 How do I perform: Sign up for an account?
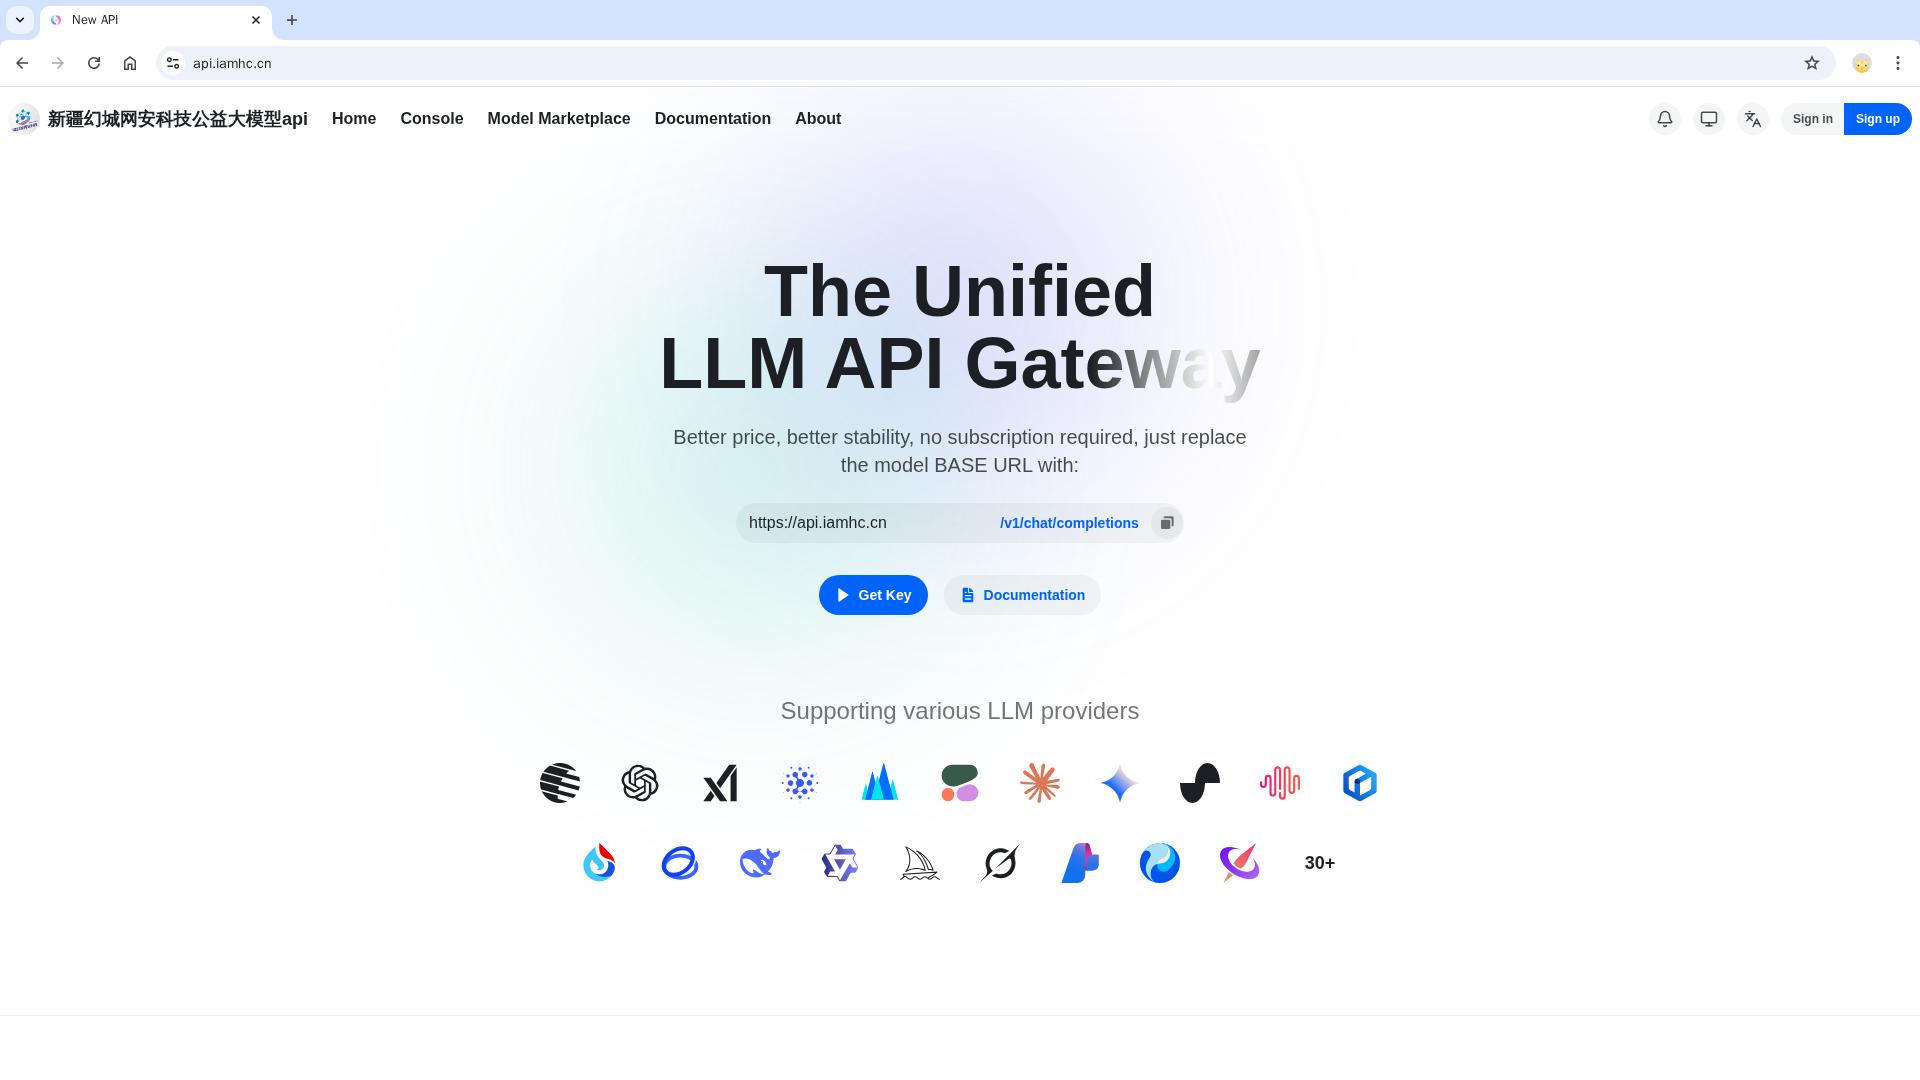(x=1877, y=119)
